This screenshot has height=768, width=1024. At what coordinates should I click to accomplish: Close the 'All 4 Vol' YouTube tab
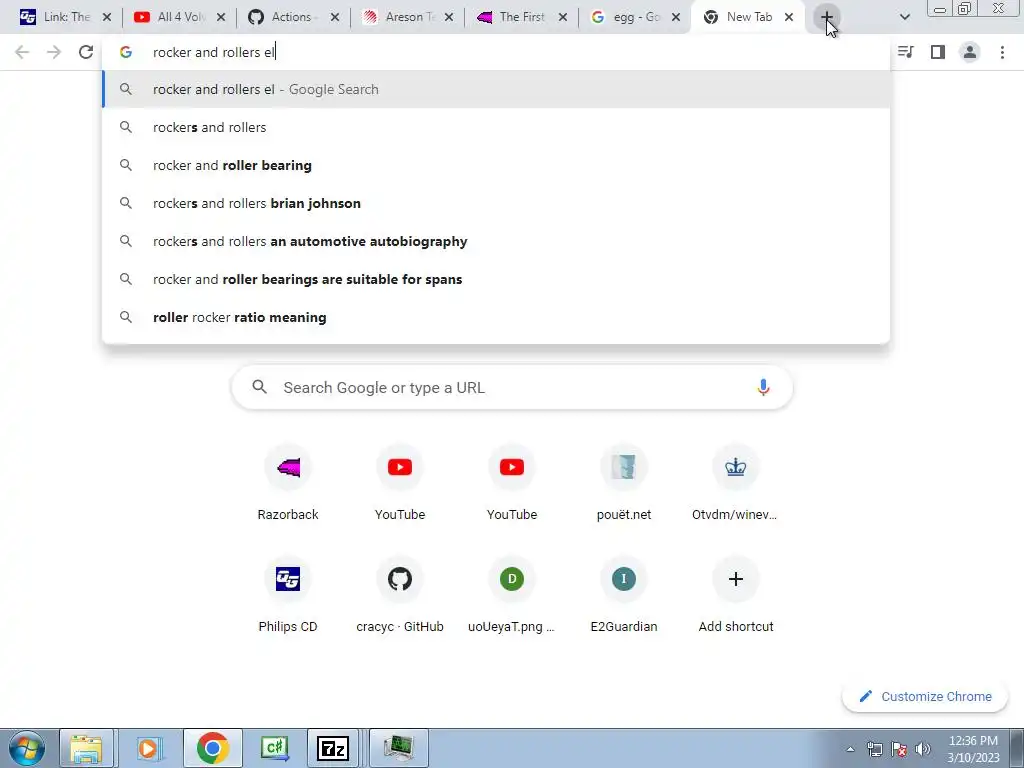(221, 17)
